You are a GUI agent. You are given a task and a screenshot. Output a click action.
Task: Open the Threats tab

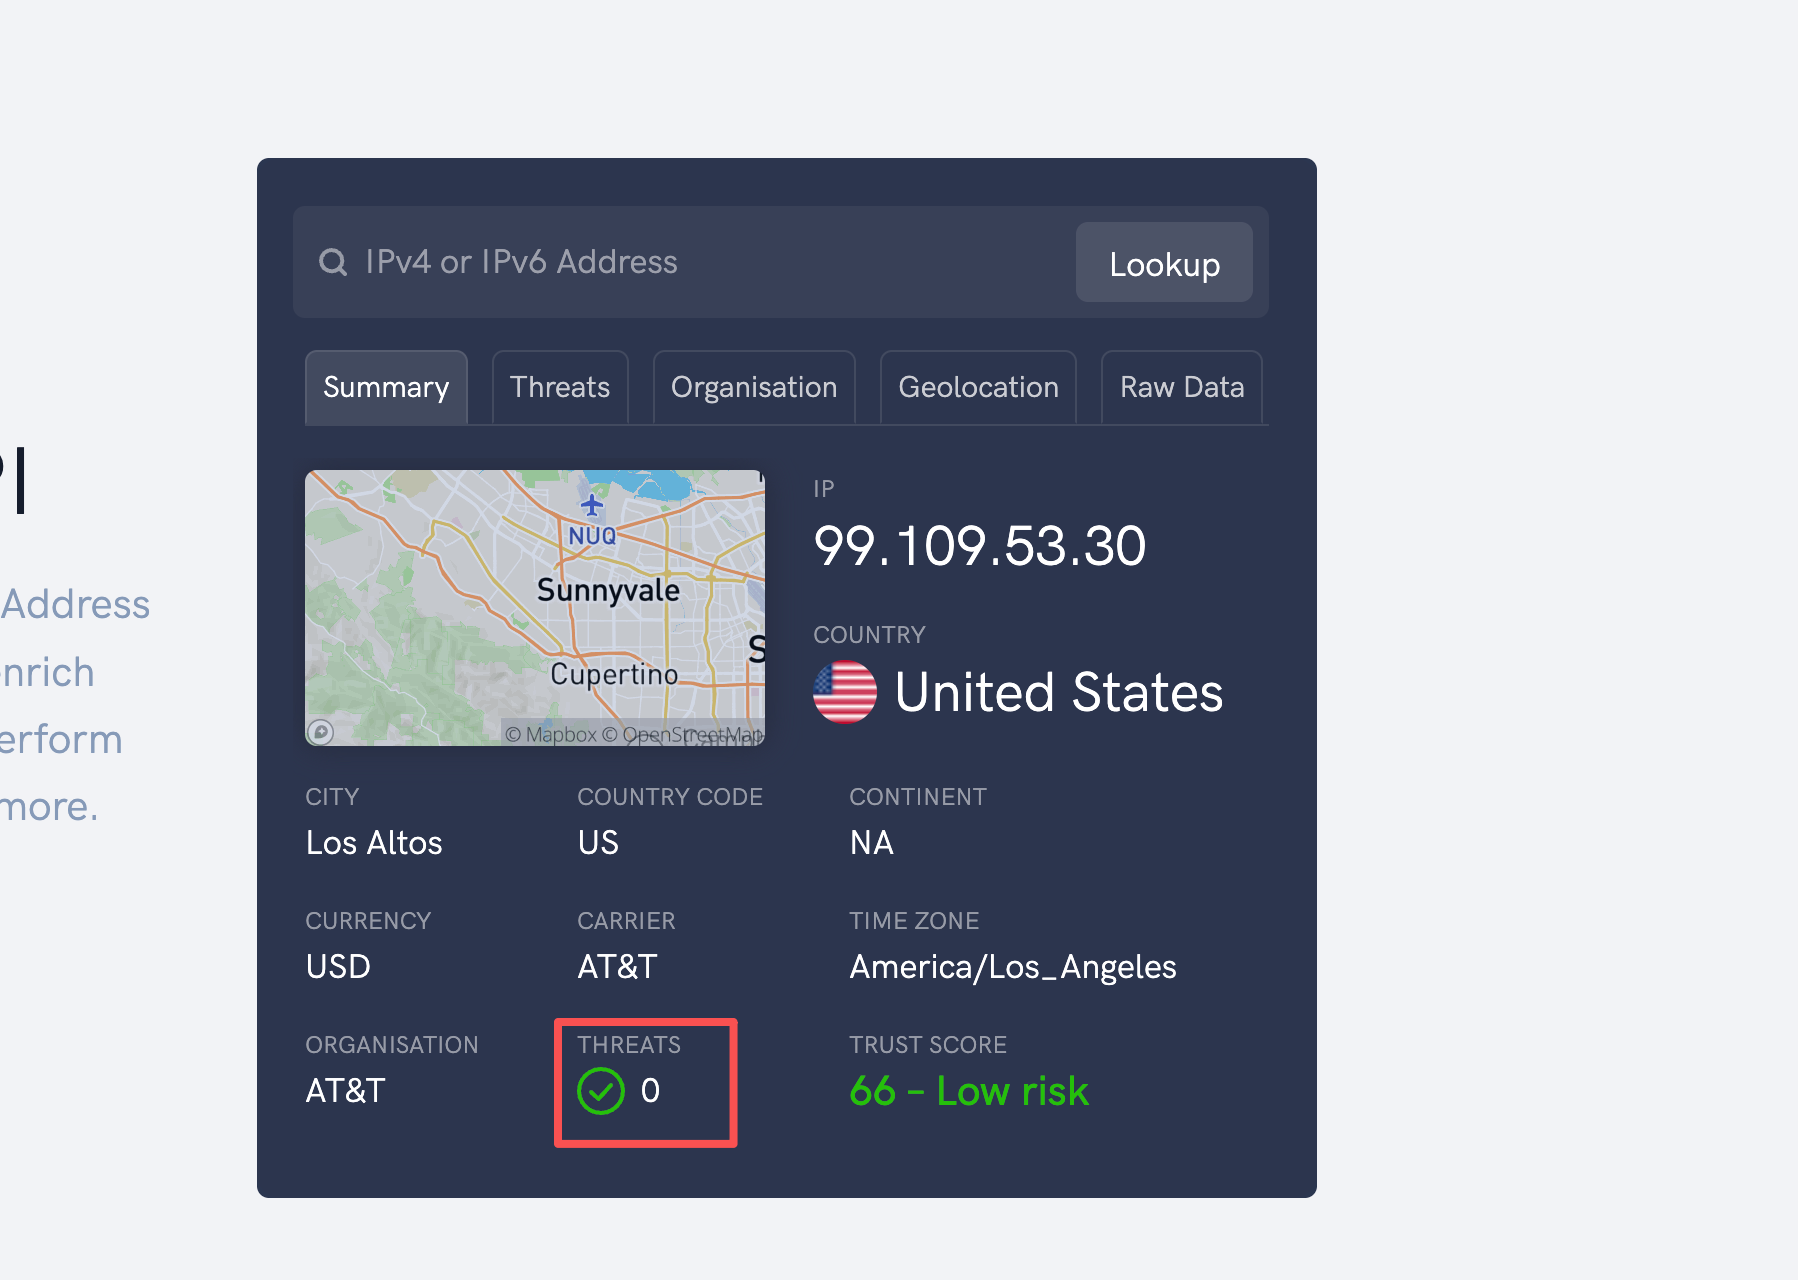(x=560, y=388)
